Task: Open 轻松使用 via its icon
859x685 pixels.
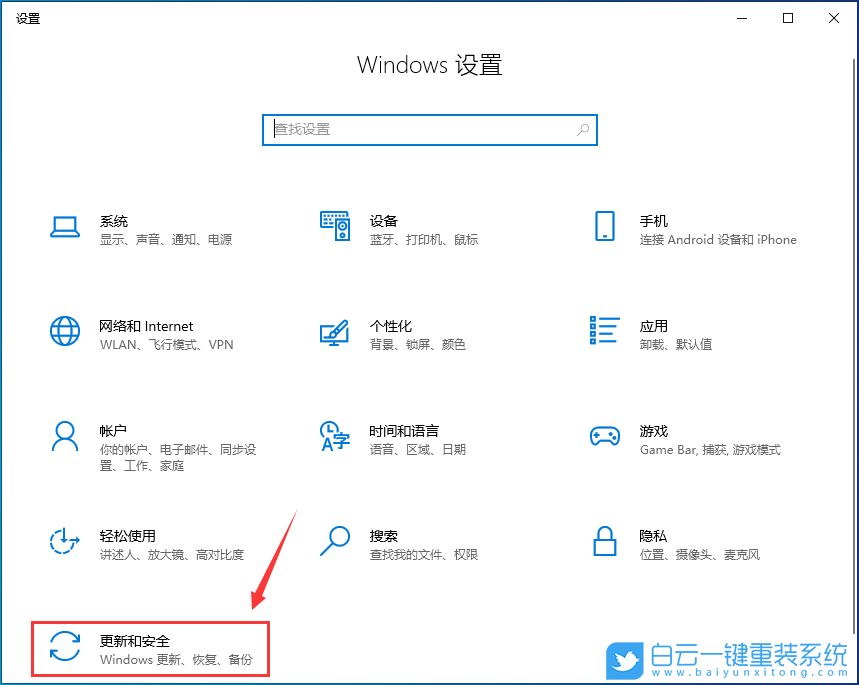Action: [x=64, y=541]
